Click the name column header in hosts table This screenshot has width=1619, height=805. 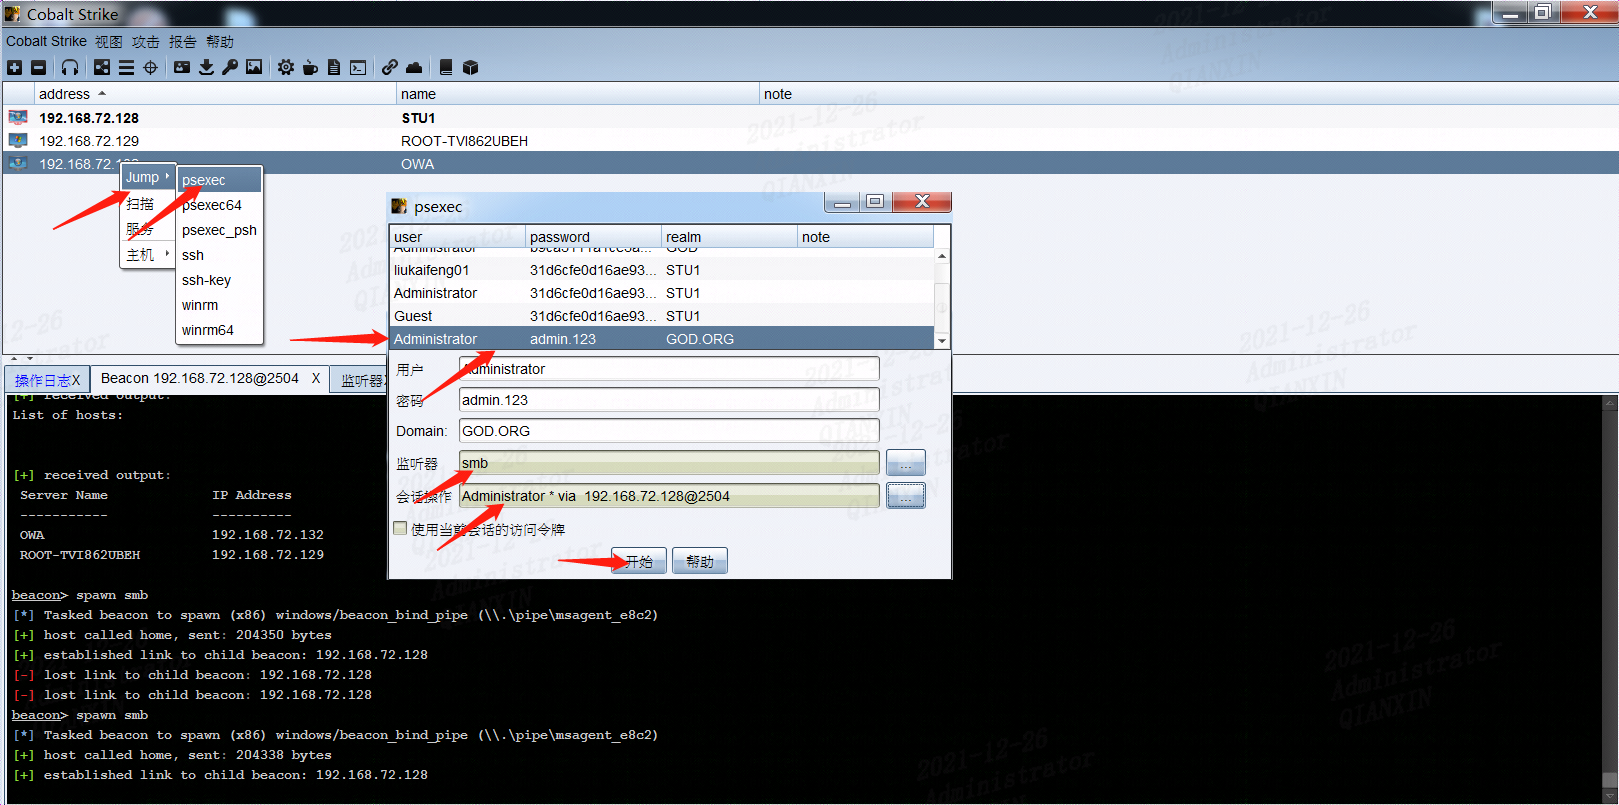tap(578, 94)
